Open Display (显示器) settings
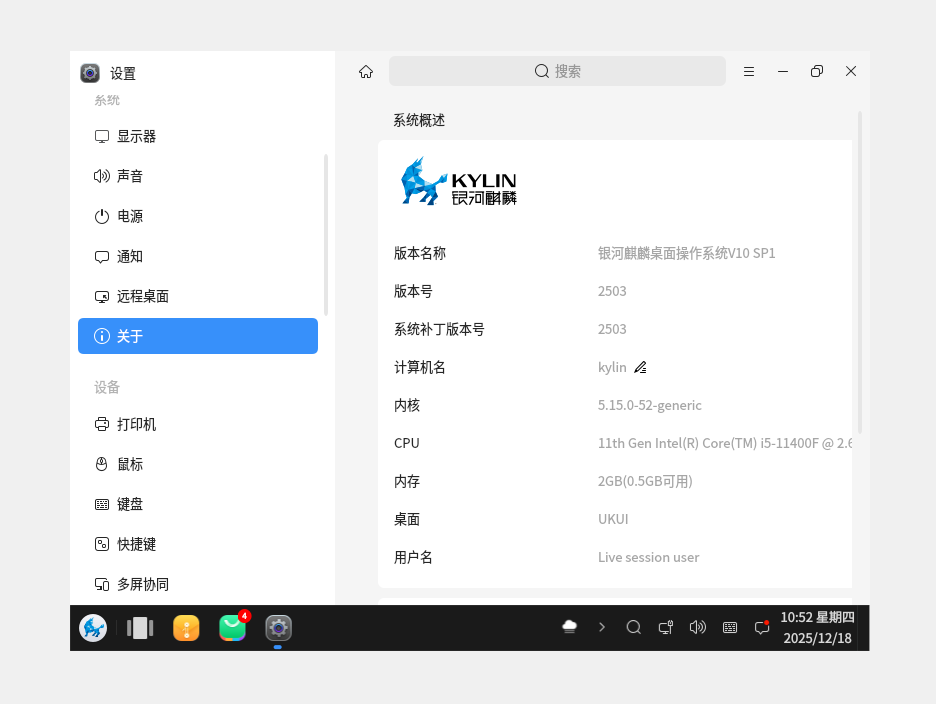This screenshot has height=704, width=936. 198,136
